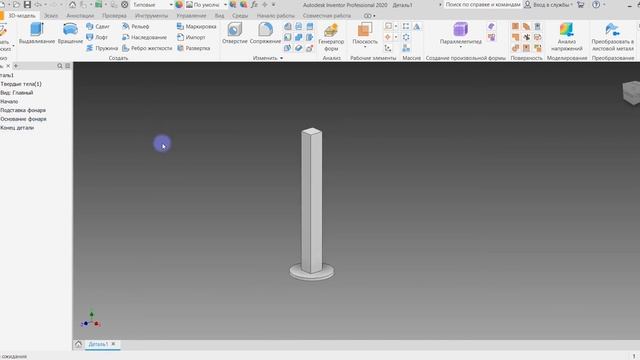Open the Развертка (Unwrap) command
This screenshot has height=360, width=640.
[x=193, y=48]
